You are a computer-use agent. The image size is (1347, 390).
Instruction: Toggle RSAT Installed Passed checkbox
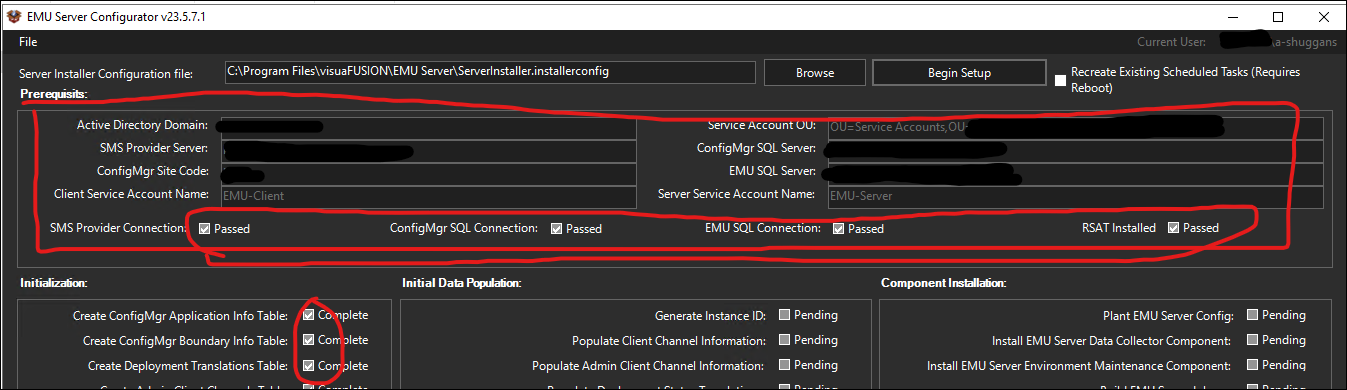tap(1173, 229)
